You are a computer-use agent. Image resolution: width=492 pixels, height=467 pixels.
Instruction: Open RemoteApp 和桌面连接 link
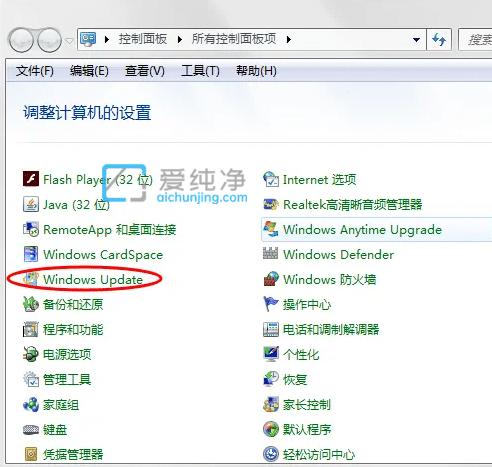pyautogui.click(x=110, y=229)
